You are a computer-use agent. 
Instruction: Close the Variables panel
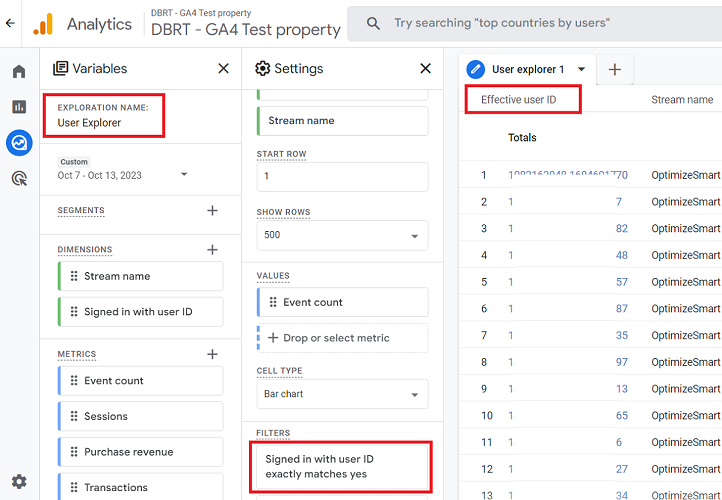click(223, 68)
